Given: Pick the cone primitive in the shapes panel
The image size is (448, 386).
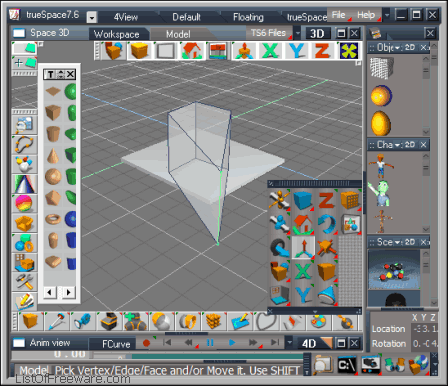Looking at the screenshot, I should coord(53,155).
